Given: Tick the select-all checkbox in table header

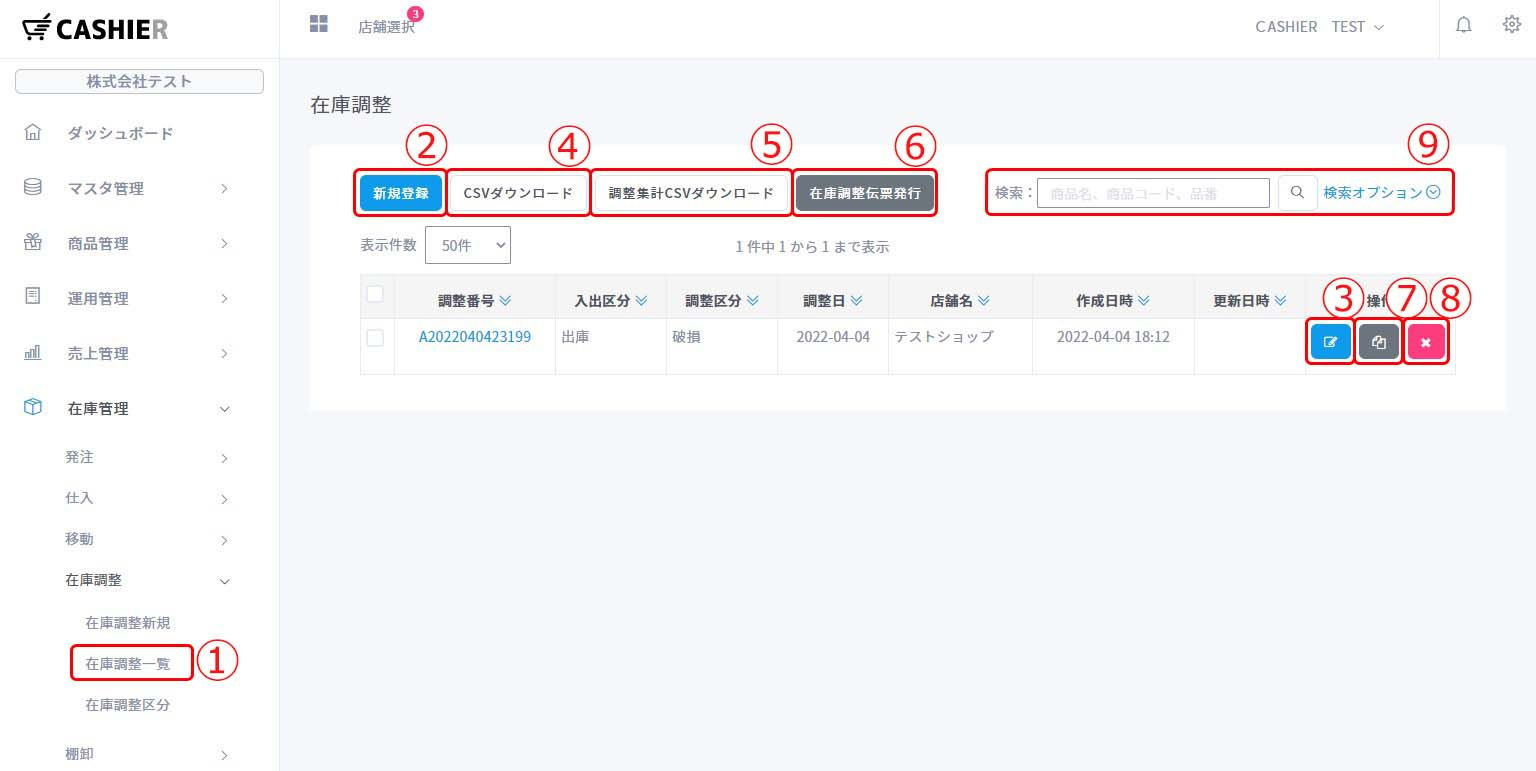Looking at the screenshot, I should pyautogui.click(x=375, y=294).
